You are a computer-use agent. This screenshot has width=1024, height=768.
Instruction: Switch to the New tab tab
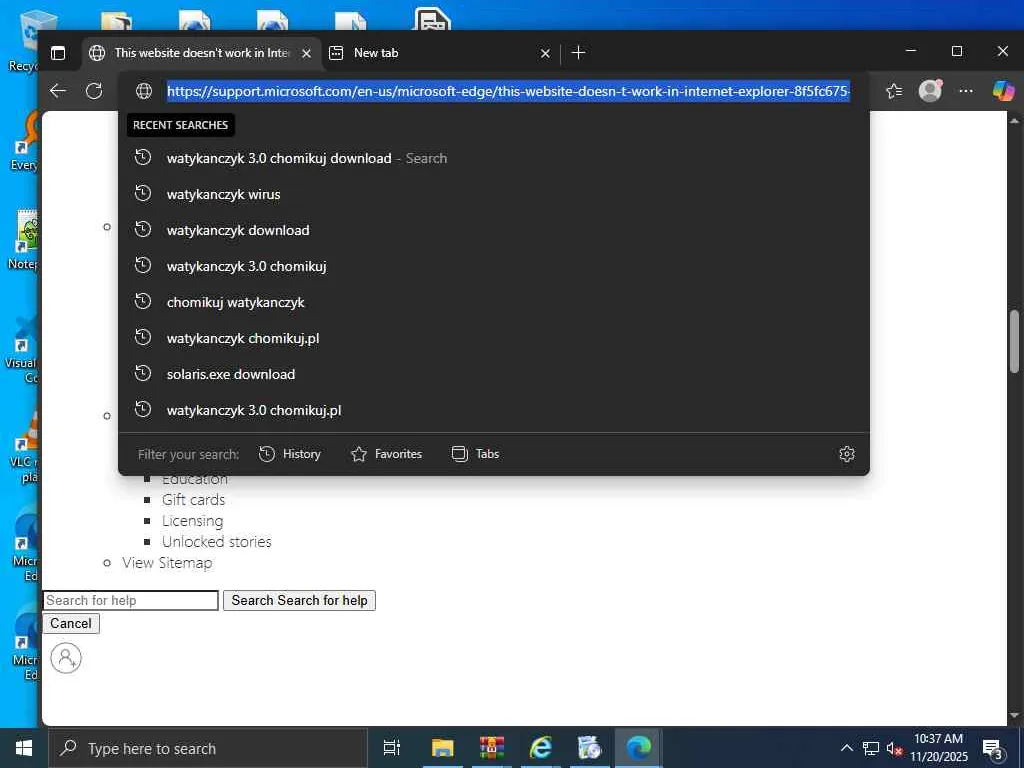tap(441, 53)
